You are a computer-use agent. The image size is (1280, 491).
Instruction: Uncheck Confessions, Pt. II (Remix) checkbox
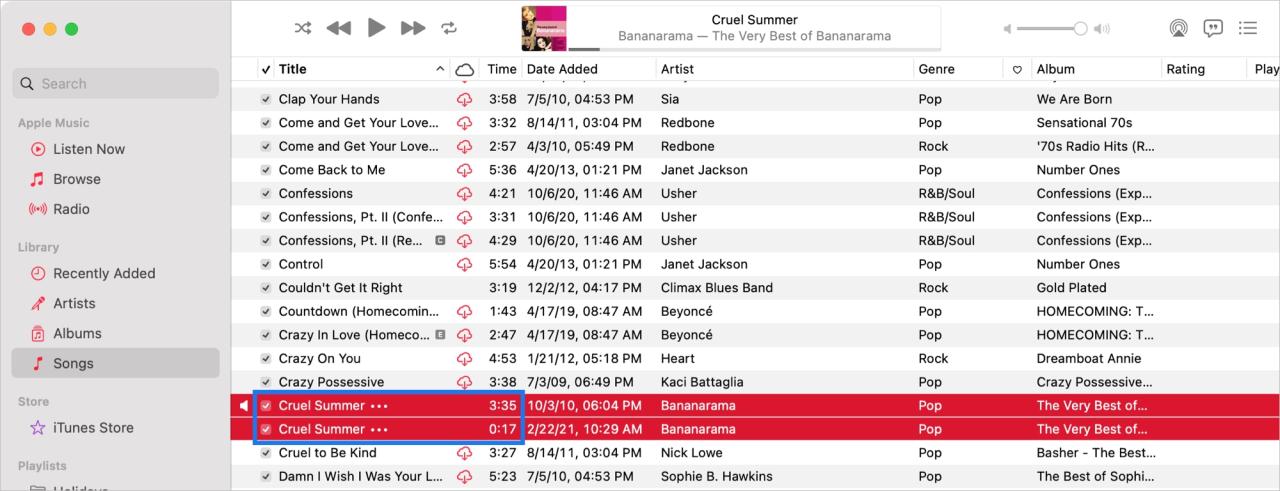(x=266, y=241)
